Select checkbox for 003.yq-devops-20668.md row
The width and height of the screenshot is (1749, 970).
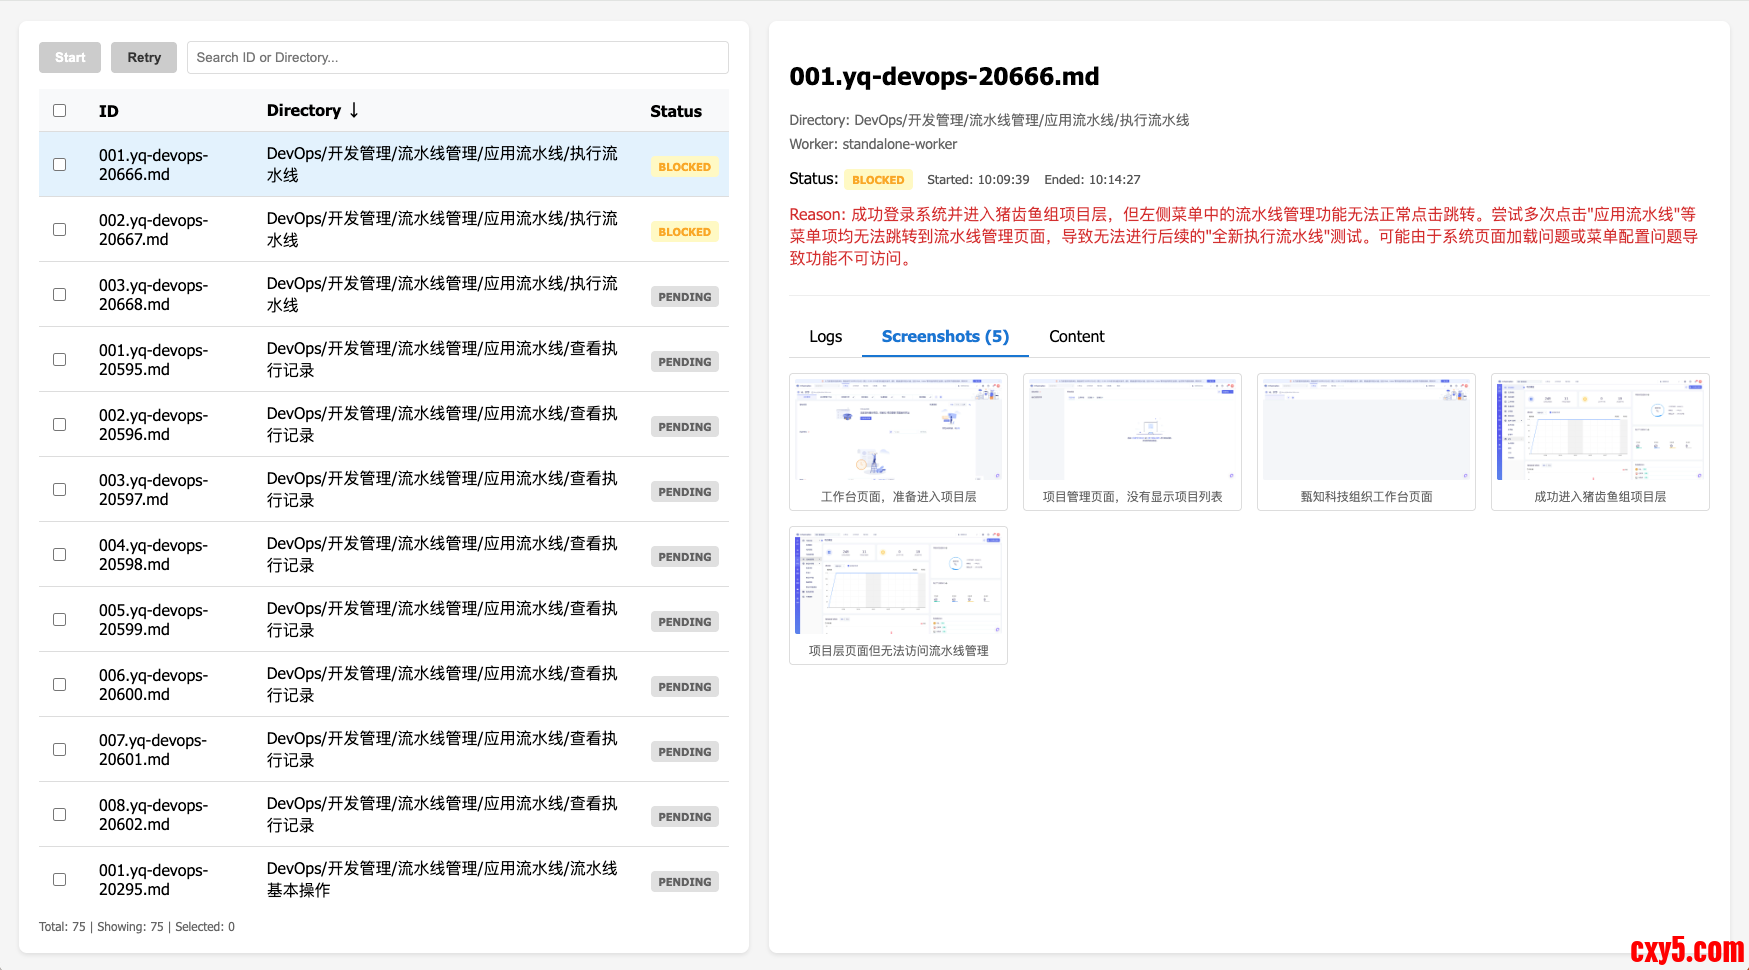coord(60,295)
